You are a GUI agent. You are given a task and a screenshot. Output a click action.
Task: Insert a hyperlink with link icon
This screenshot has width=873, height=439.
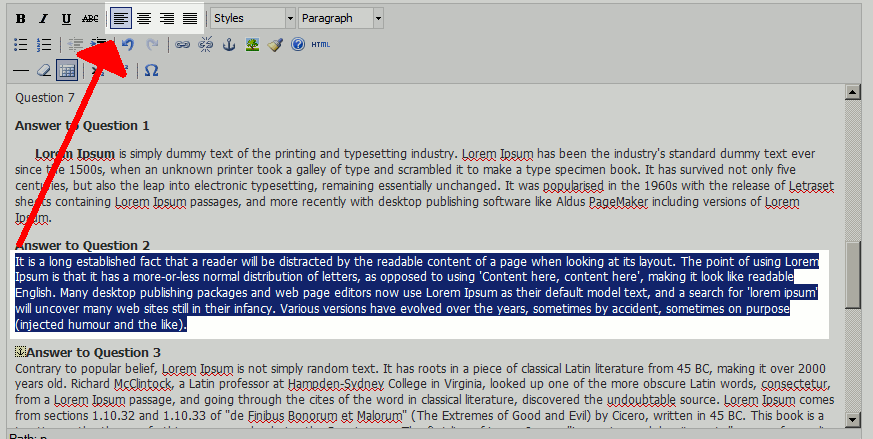point(182,45)
